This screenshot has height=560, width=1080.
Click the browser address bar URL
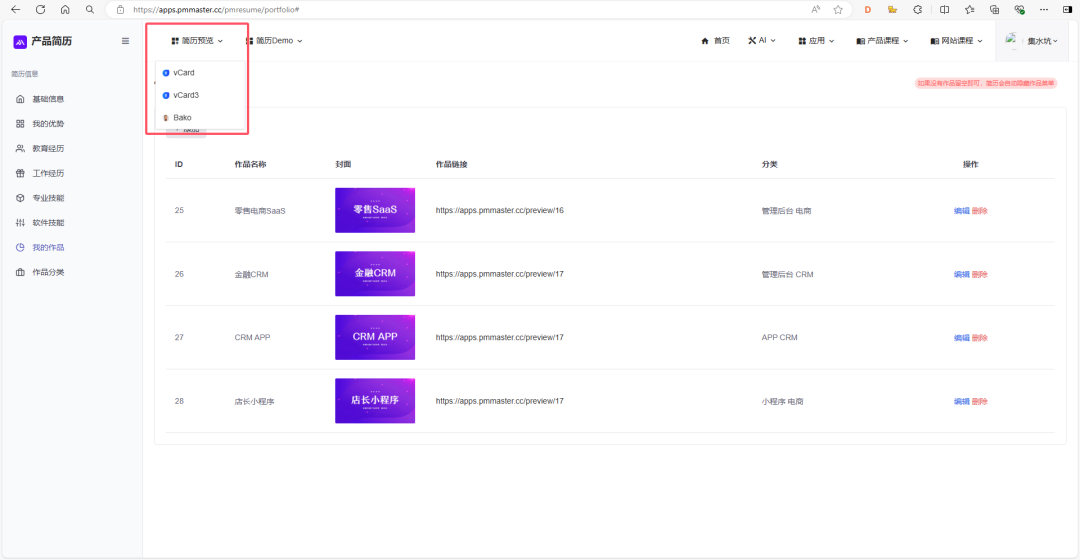216,10
